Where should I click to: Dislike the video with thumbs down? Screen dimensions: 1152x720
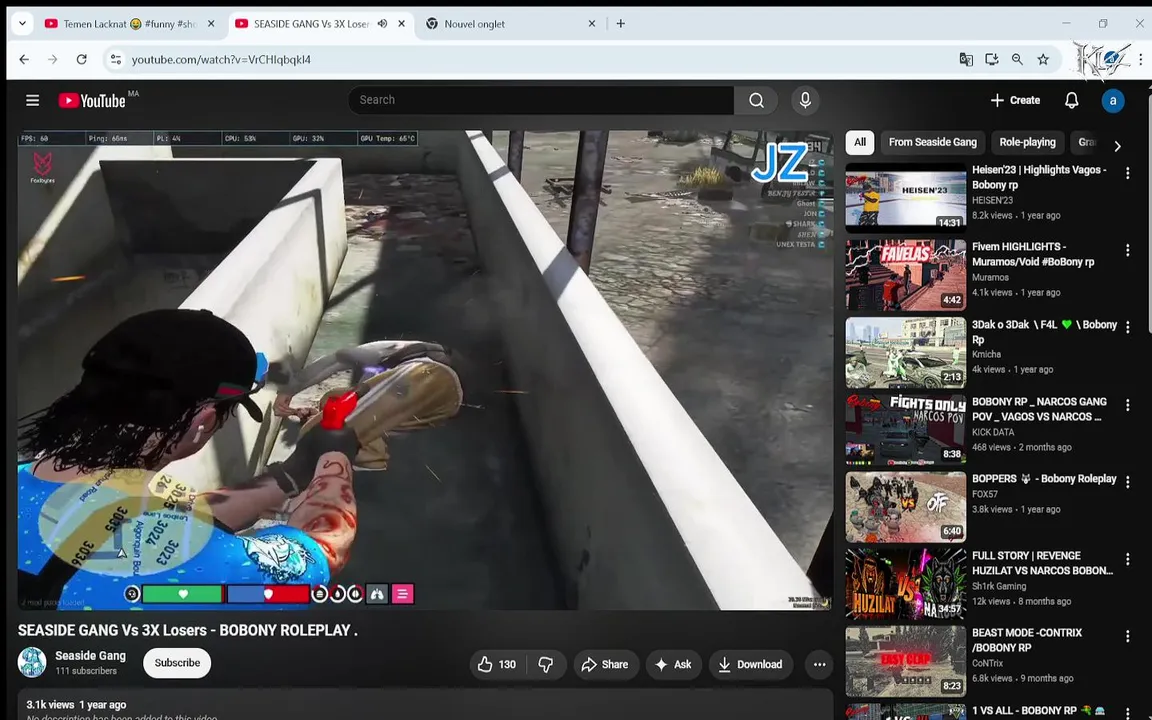546,664
